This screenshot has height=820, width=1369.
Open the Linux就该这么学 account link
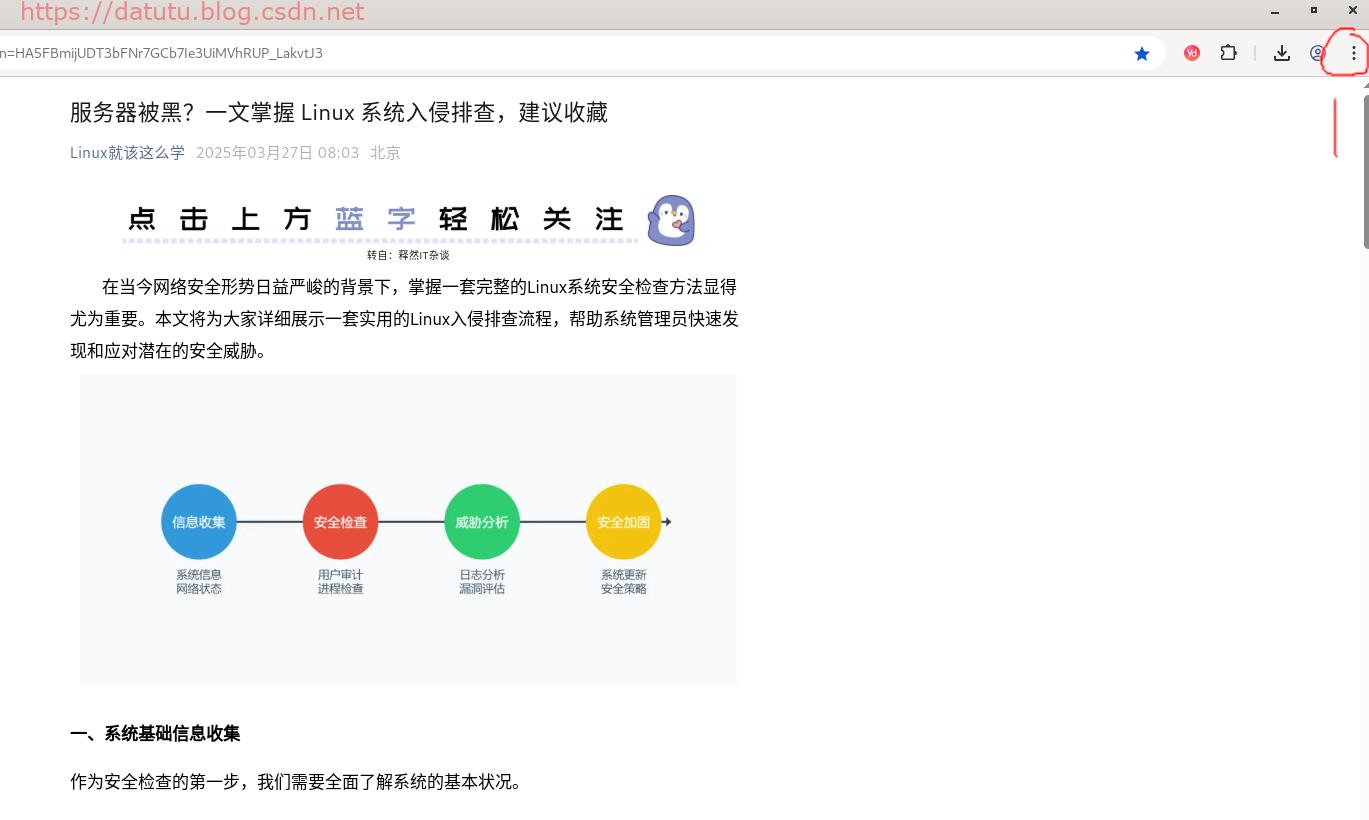(x=127, y=153)
